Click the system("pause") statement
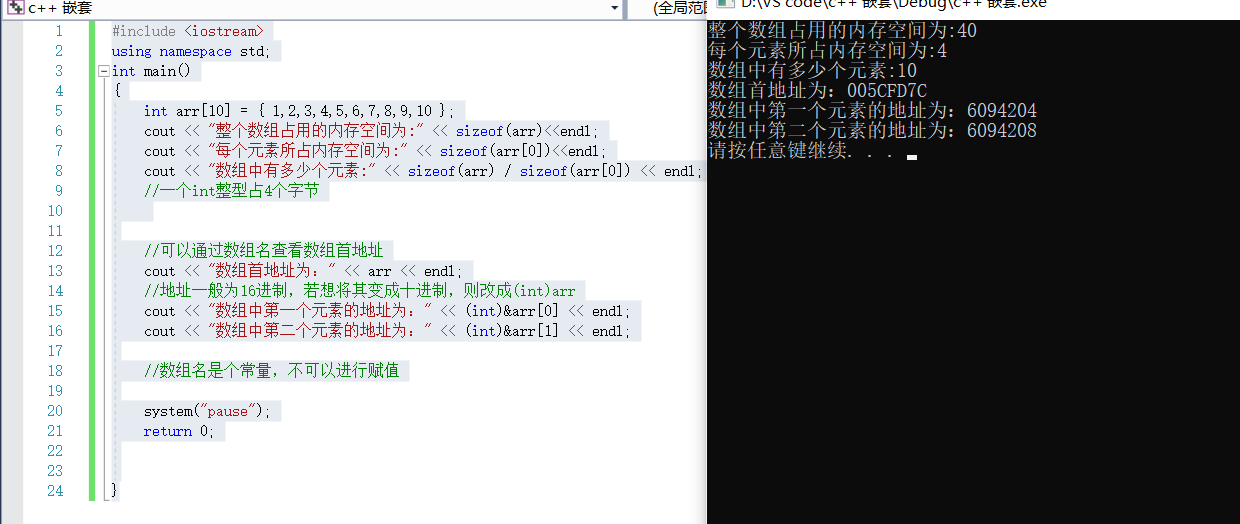Image resolution: width=1240 pixels, height=524 pixels. point(206,411)
